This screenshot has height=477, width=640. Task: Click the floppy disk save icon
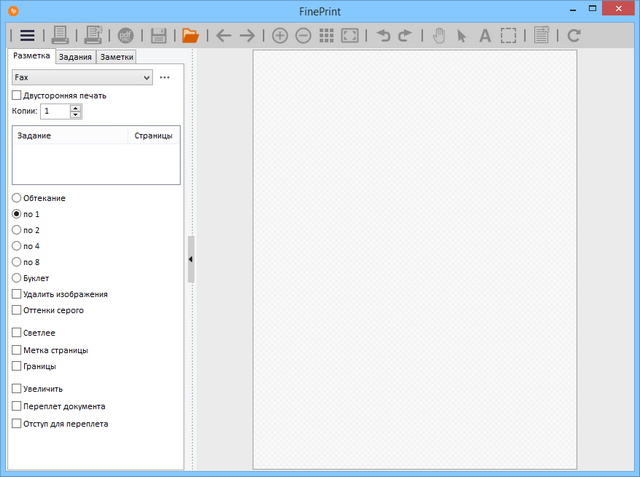[x=159, y=35]
